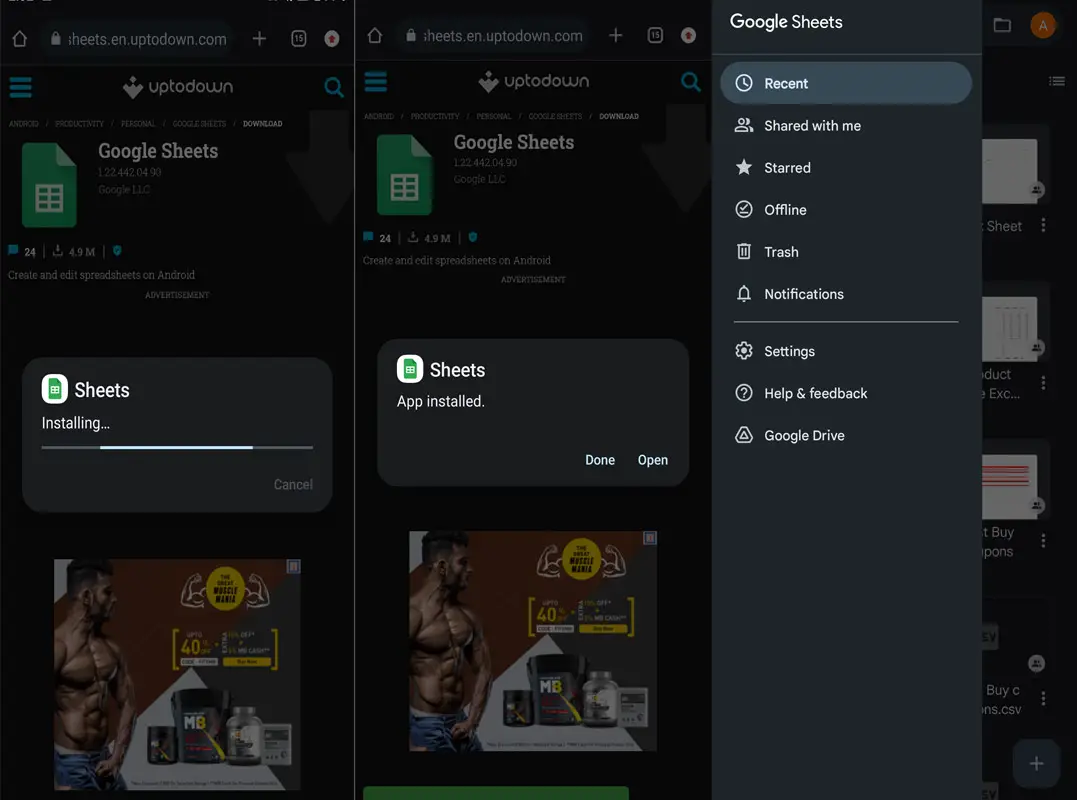Tap 'Google LLC' developer in middle panel

[x=479, y=179]
